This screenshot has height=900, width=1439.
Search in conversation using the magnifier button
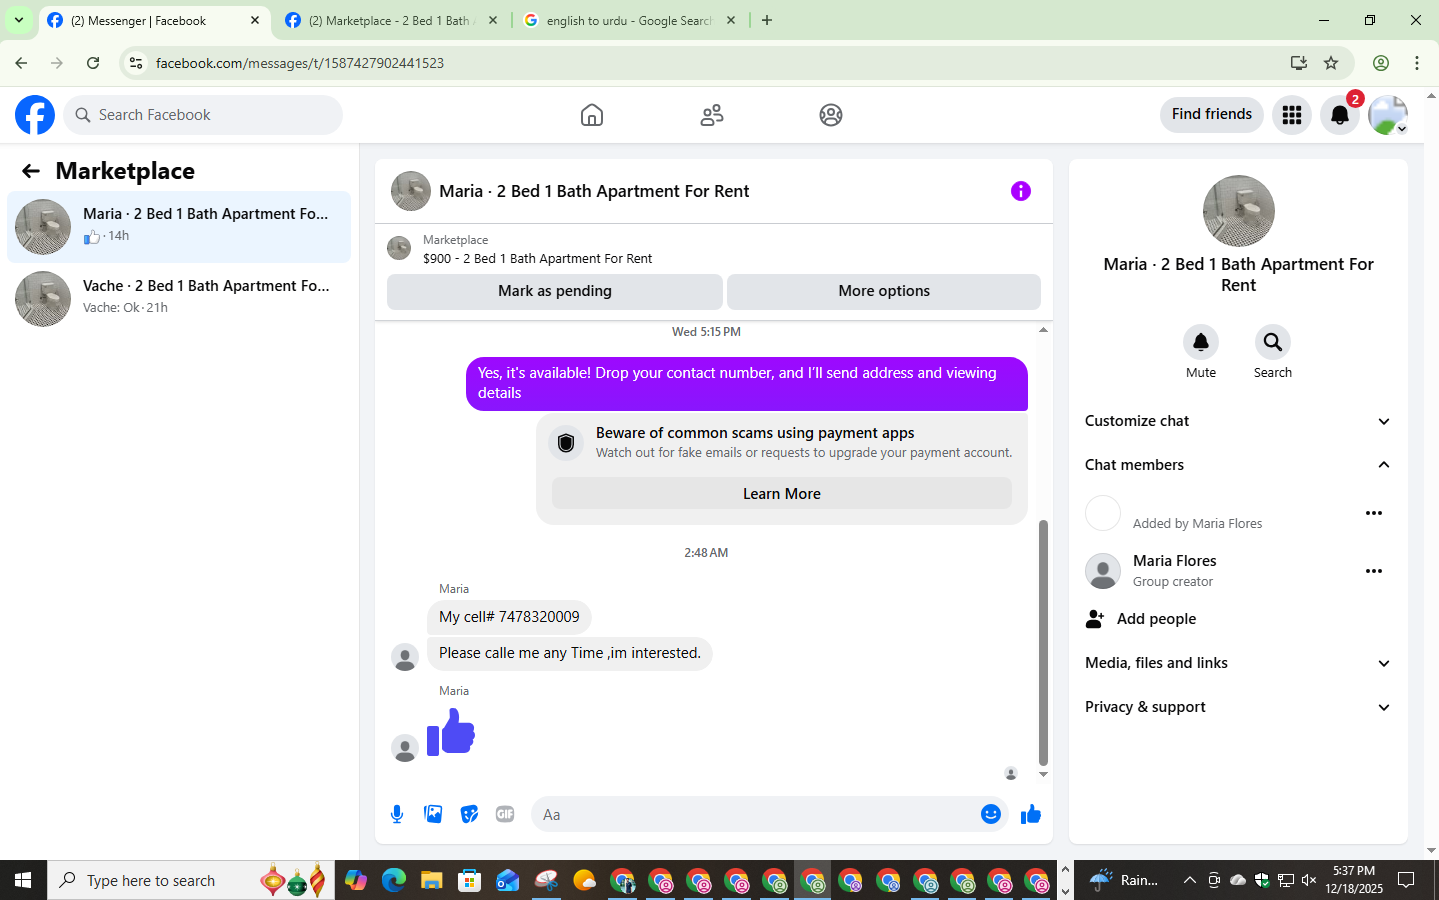pyautogui.click(x=1273, y=342)
